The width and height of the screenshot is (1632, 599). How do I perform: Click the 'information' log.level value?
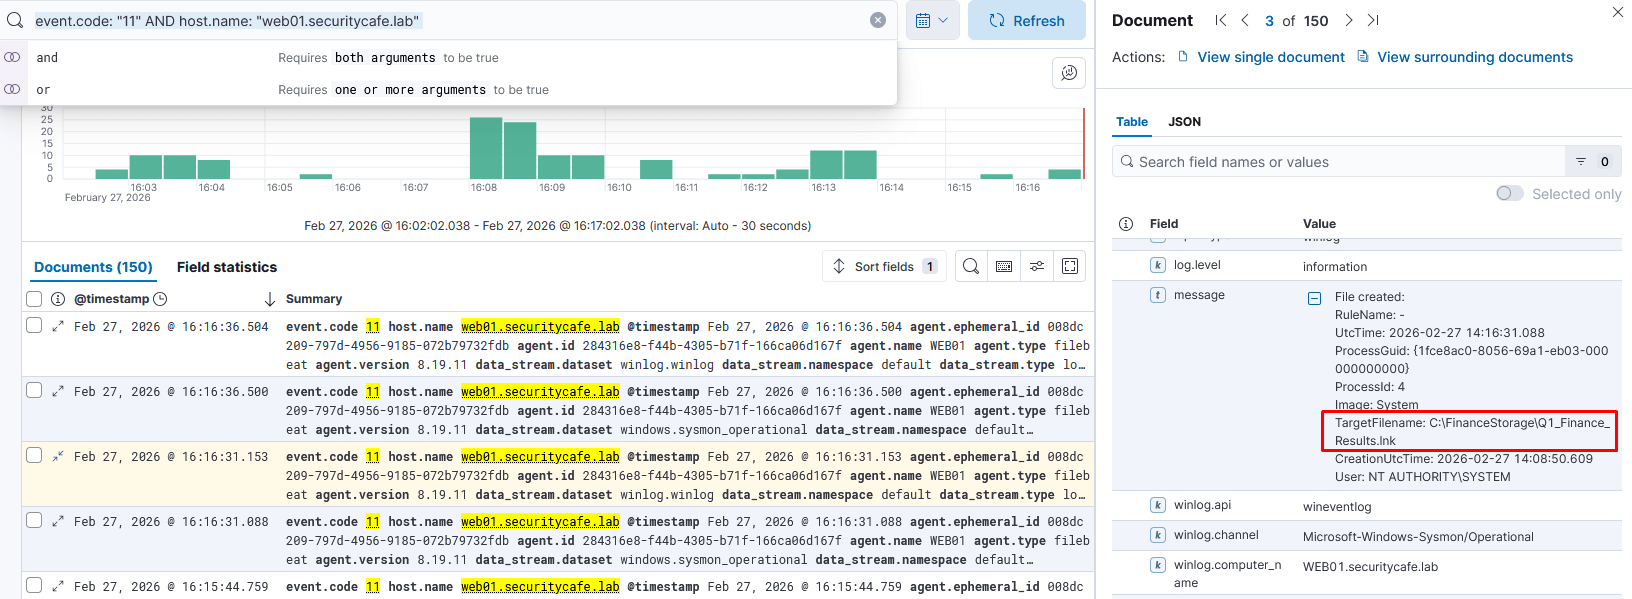[x=1335, y=267]
